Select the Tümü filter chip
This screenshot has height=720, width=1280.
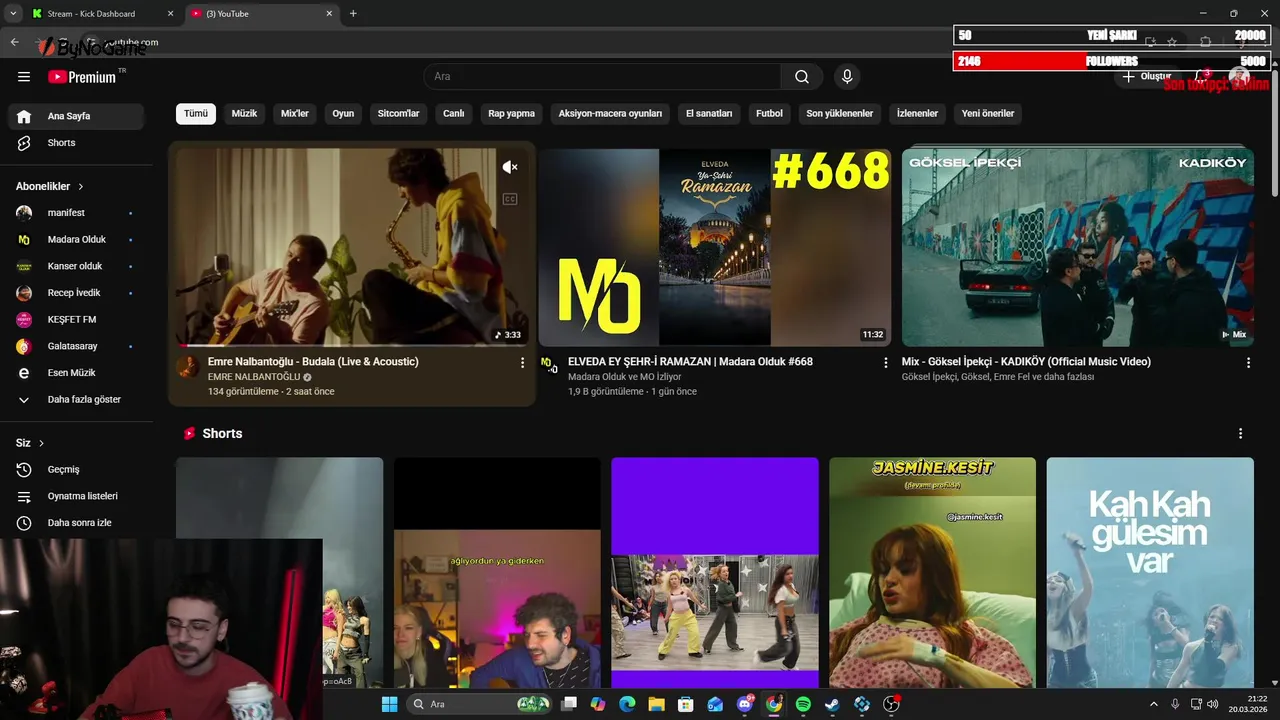coord(196,114)
